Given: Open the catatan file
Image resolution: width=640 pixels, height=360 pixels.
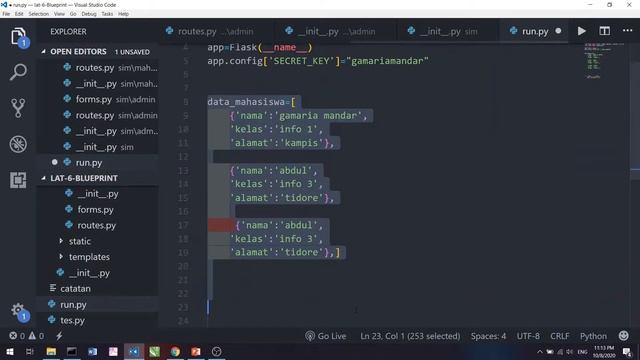Looking at the screenshot, I should pos(98,289).
